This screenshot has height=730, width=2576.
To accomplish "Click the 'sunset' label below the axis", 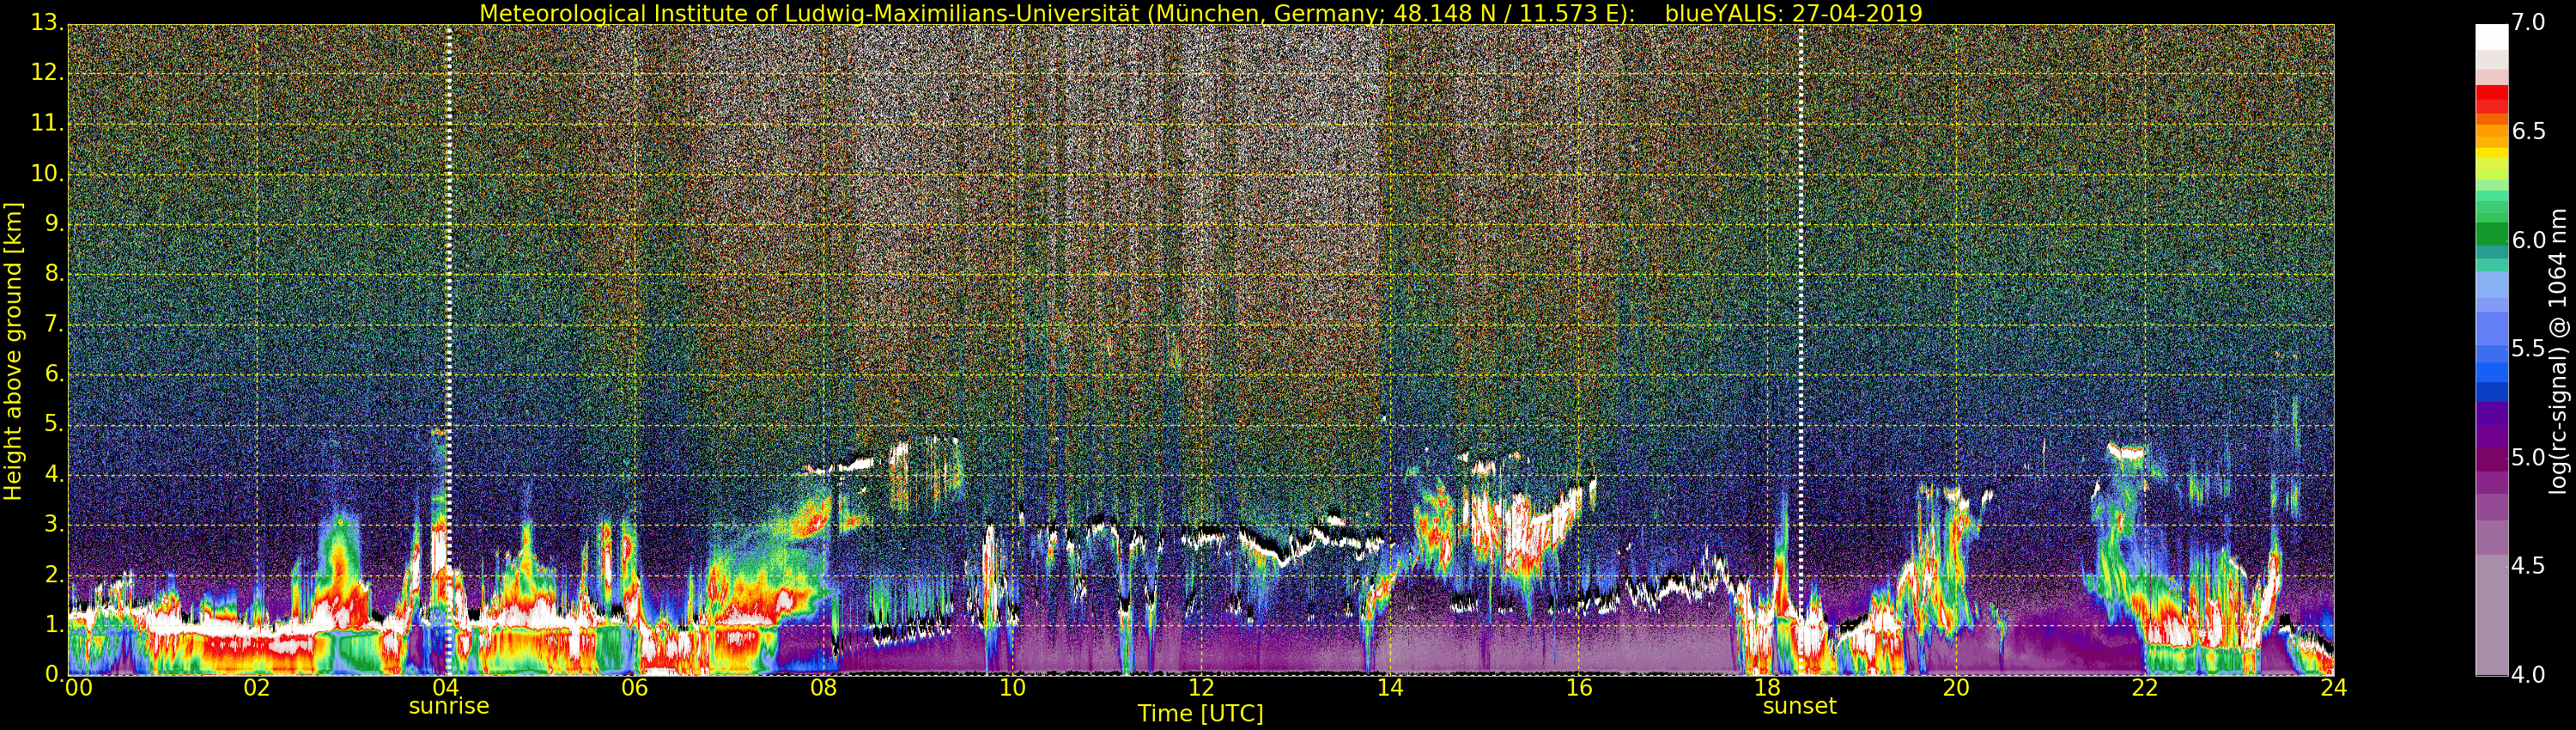I will 1800,706.
